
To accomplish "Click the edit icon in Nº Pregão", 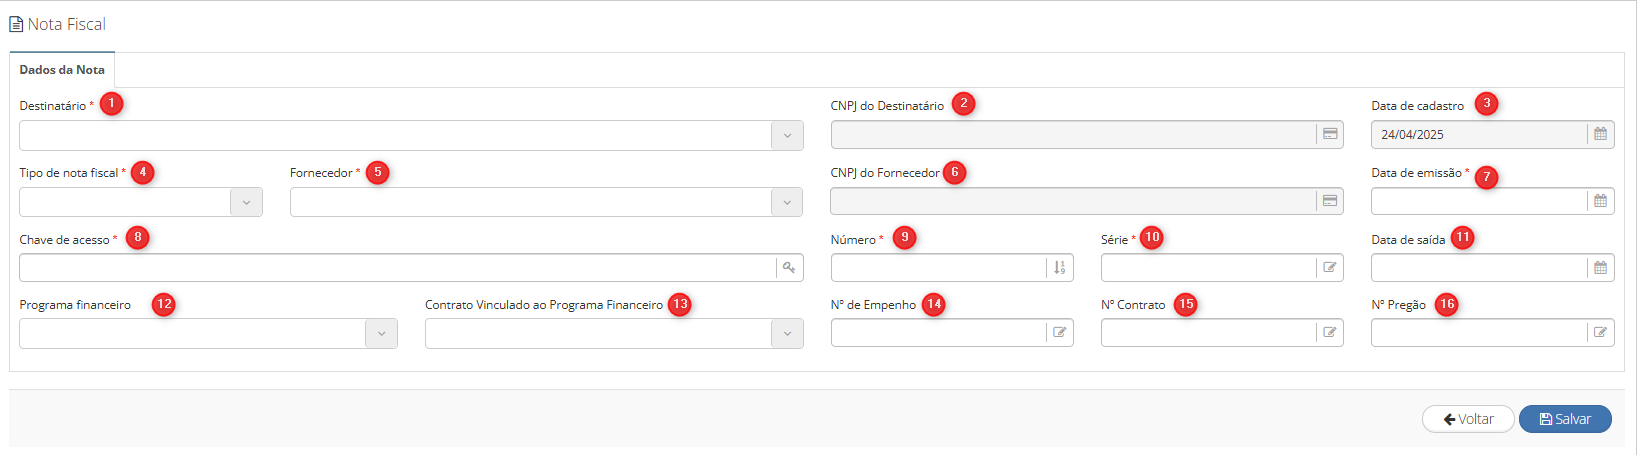I will (1600, 333).
